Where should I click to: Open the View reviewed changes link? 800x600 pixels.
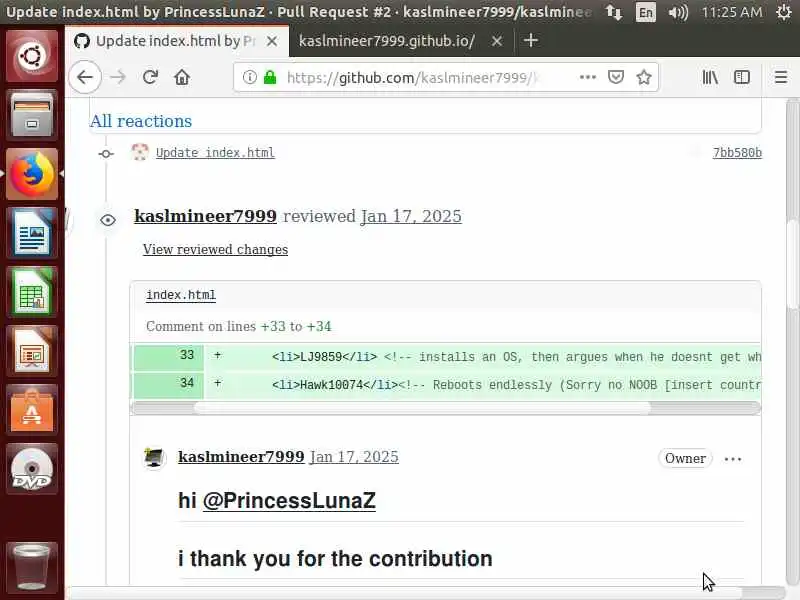point(215,250)
